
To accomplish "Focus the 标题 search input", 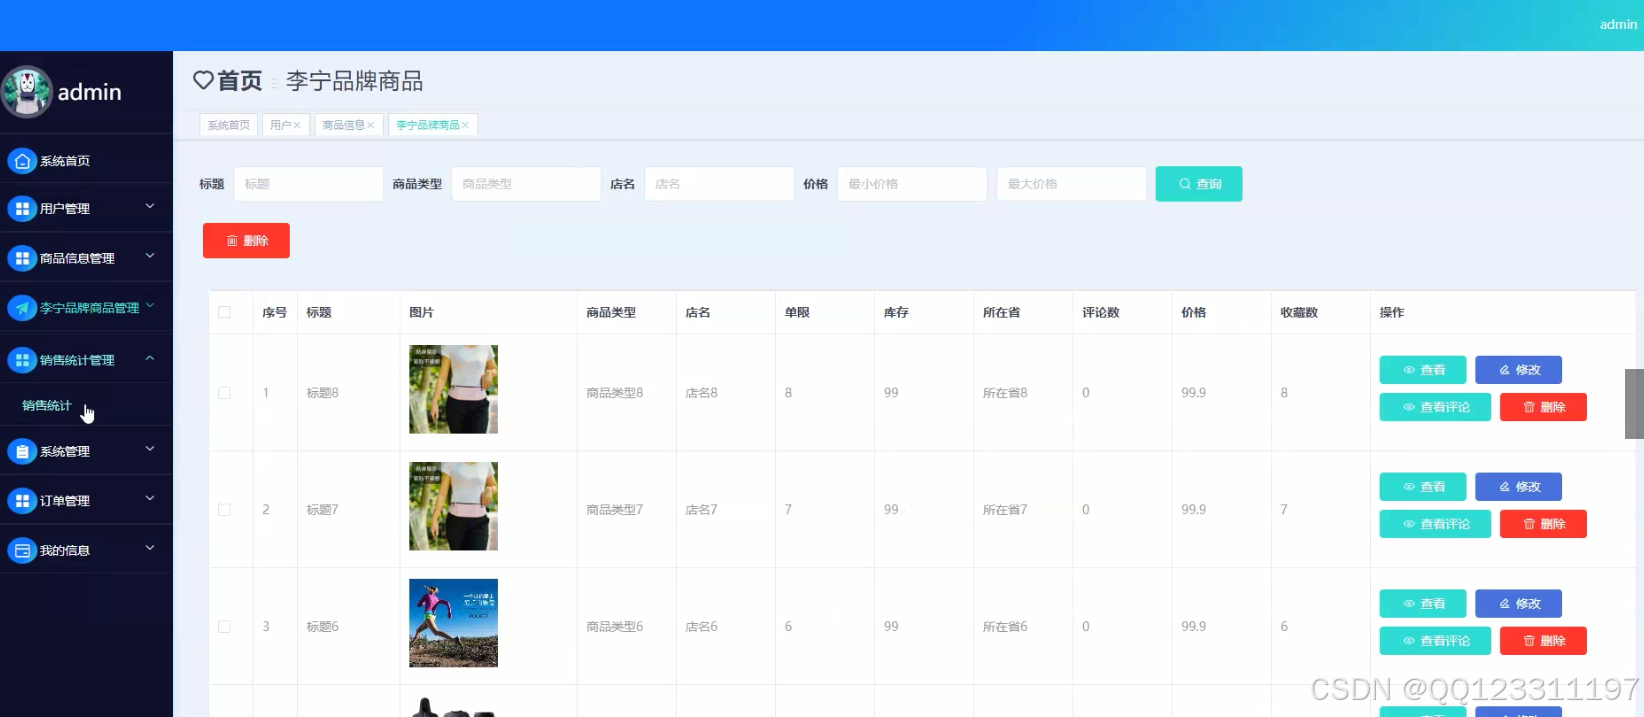I will tap(308, 184).
